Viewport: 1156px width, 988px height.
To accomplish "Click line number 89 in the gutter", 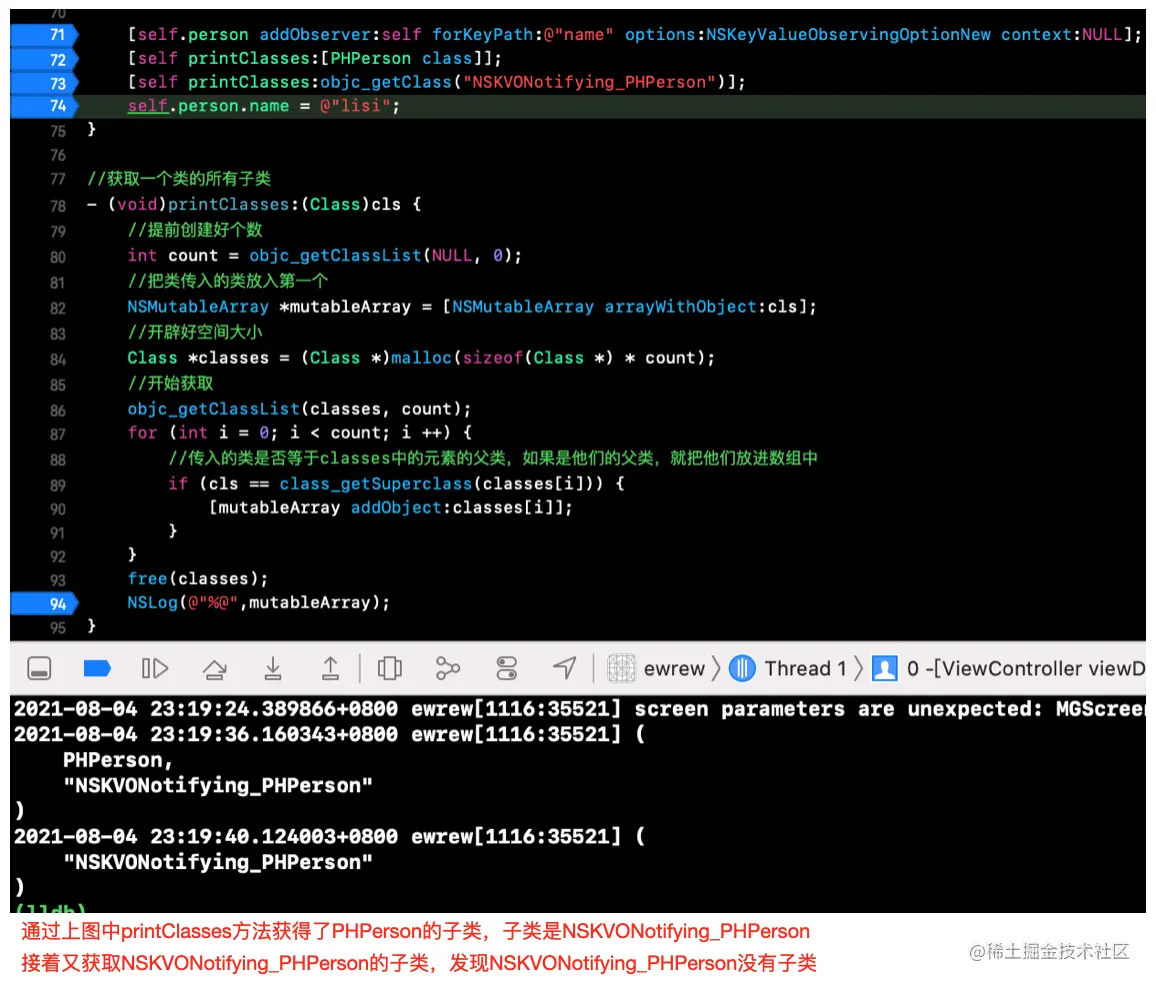I will coord(58,485).
